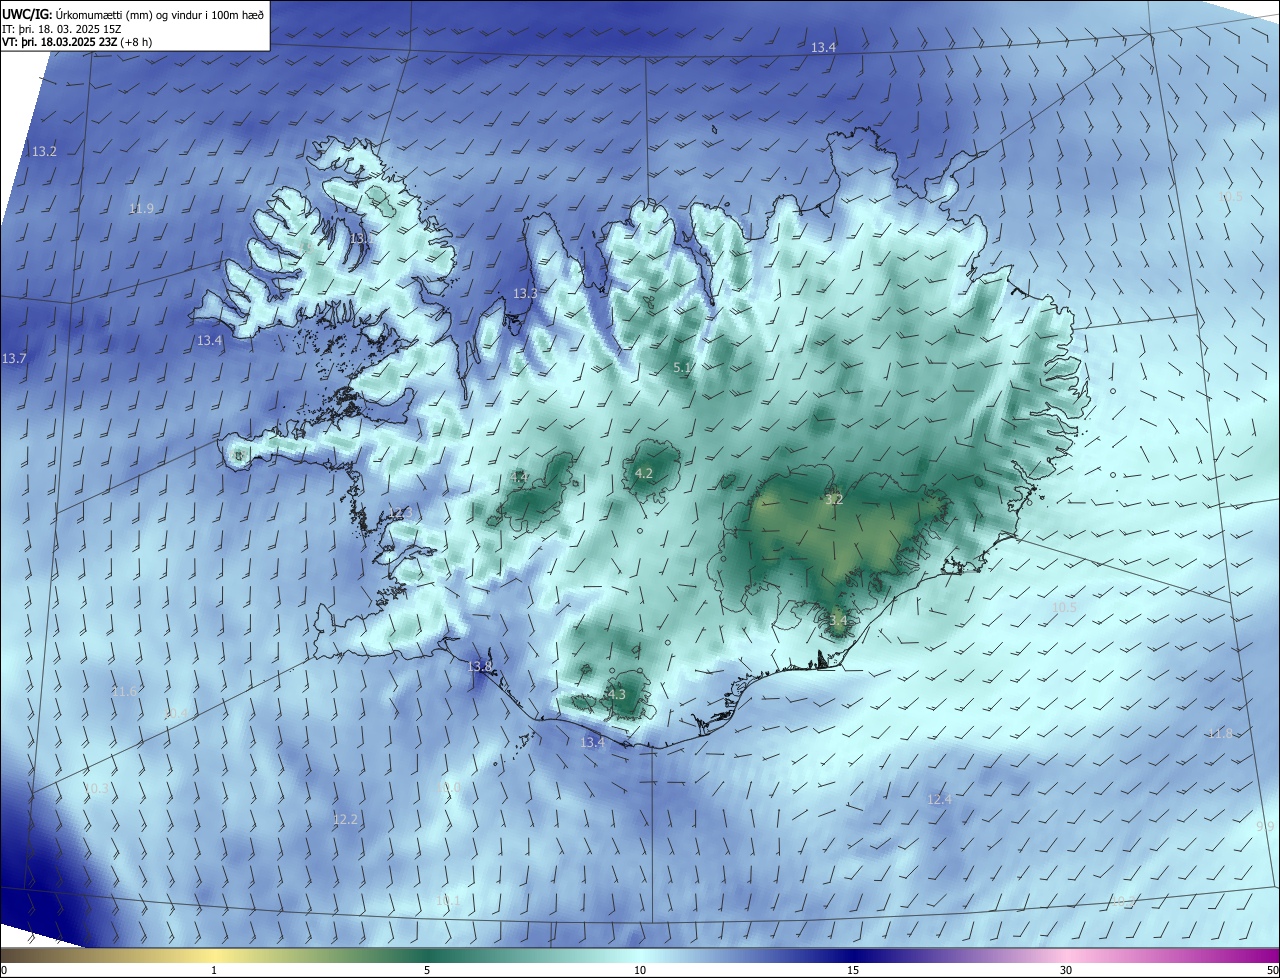
Task: Click the 5.1 value label
Action: 682,368
